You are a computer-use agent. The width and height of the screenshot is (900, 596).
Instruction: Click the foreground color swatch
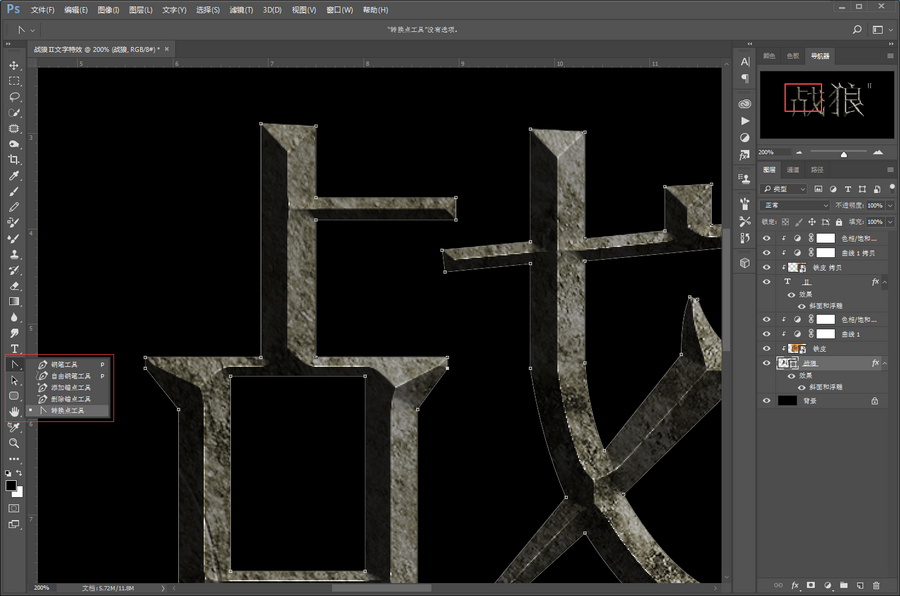11,485
